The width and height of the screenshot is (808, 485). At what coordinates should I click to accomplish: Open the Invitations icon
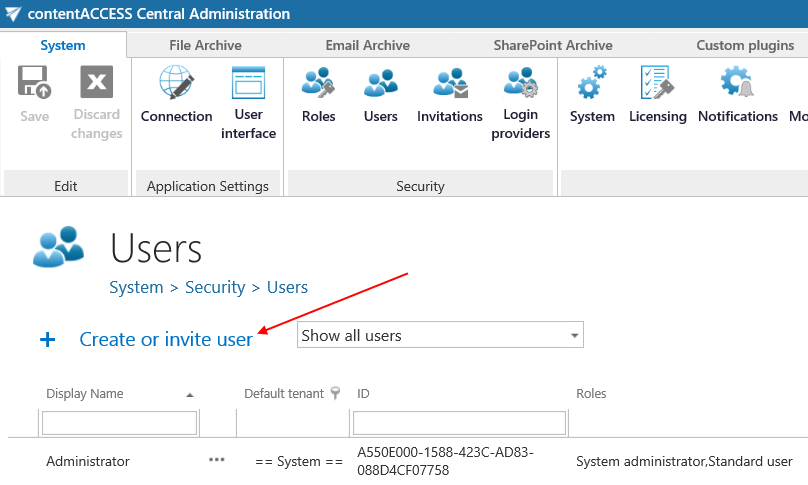449,84
